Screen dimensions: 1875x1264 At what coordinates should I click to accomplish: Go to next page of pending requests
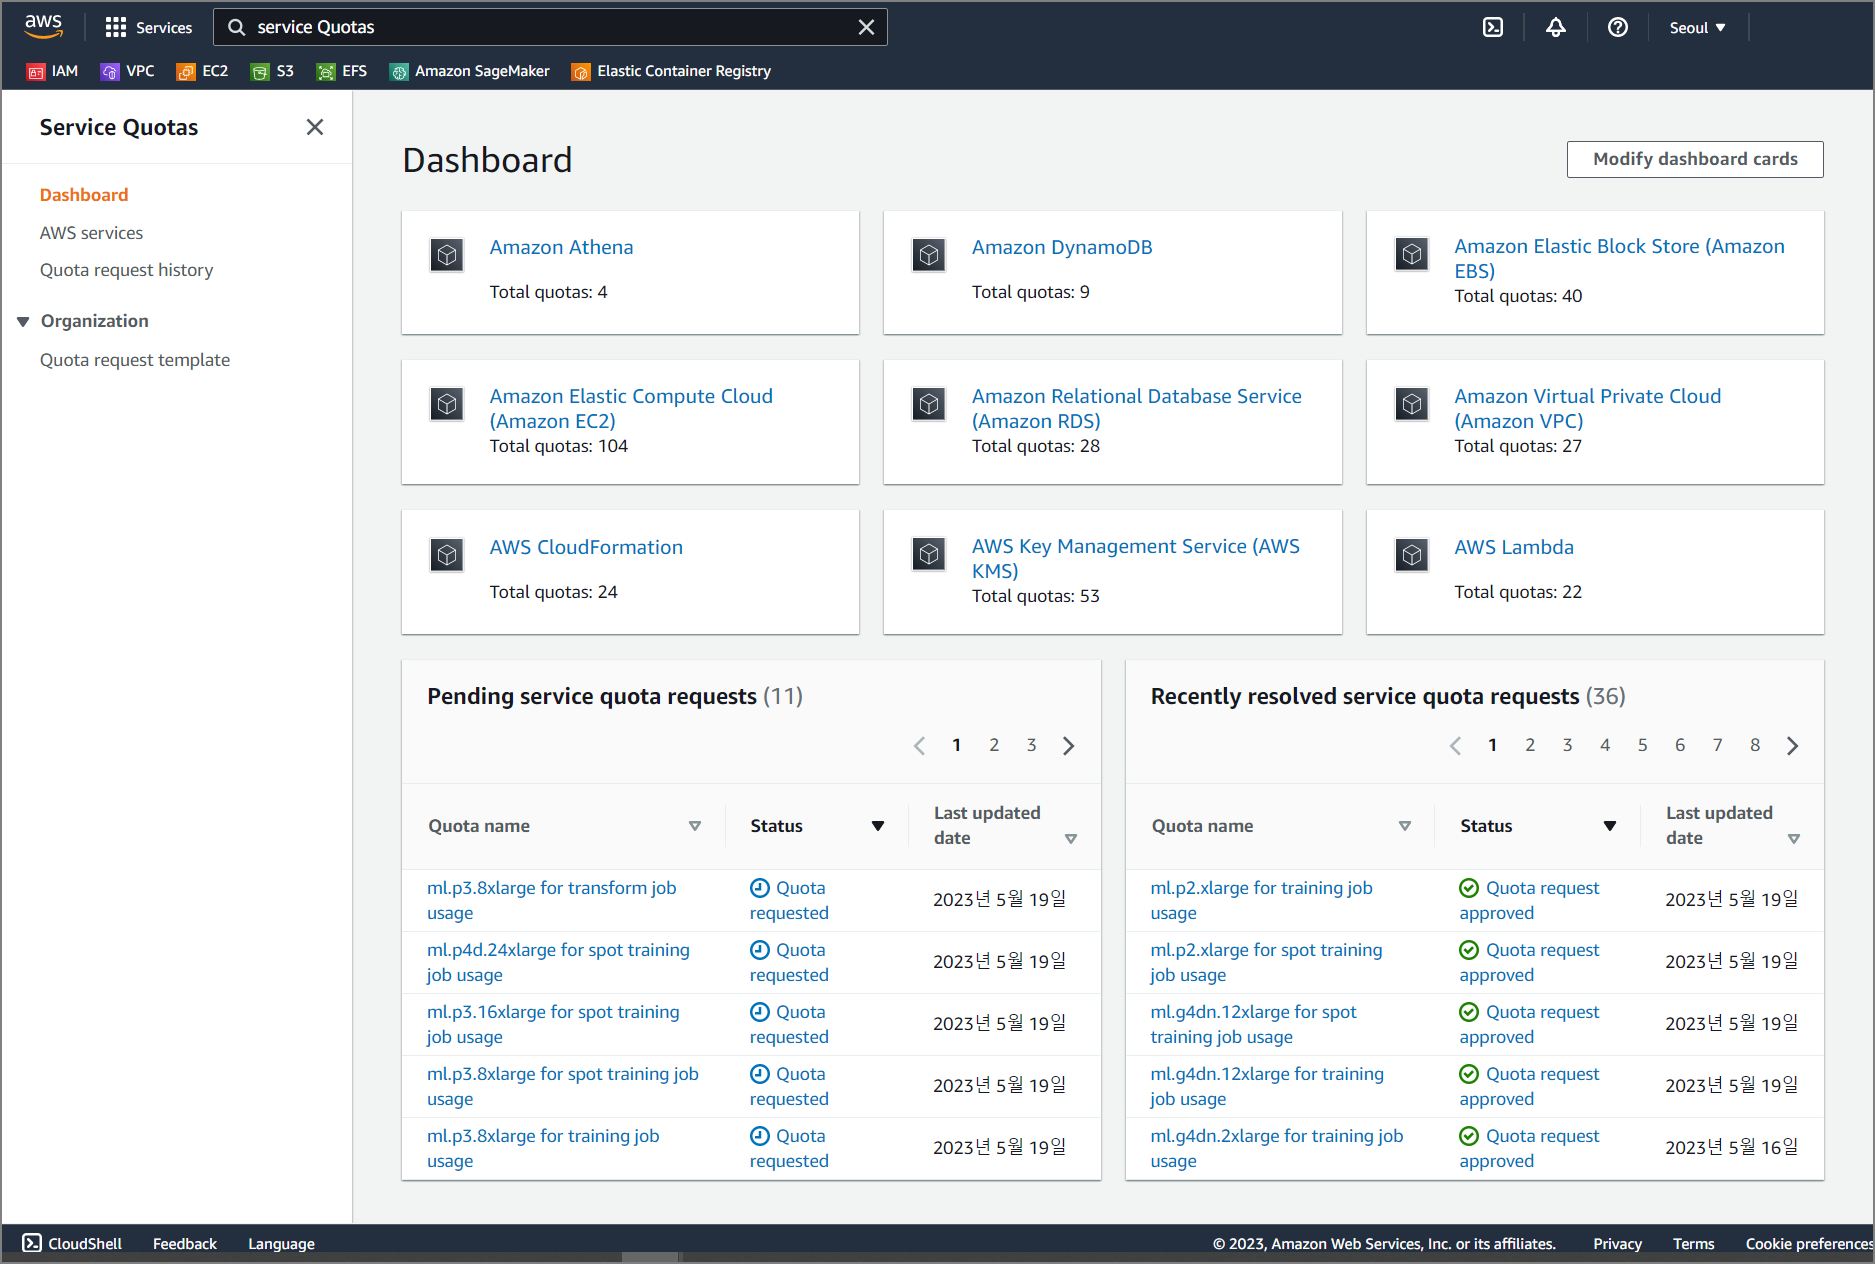click(1069, 746)
